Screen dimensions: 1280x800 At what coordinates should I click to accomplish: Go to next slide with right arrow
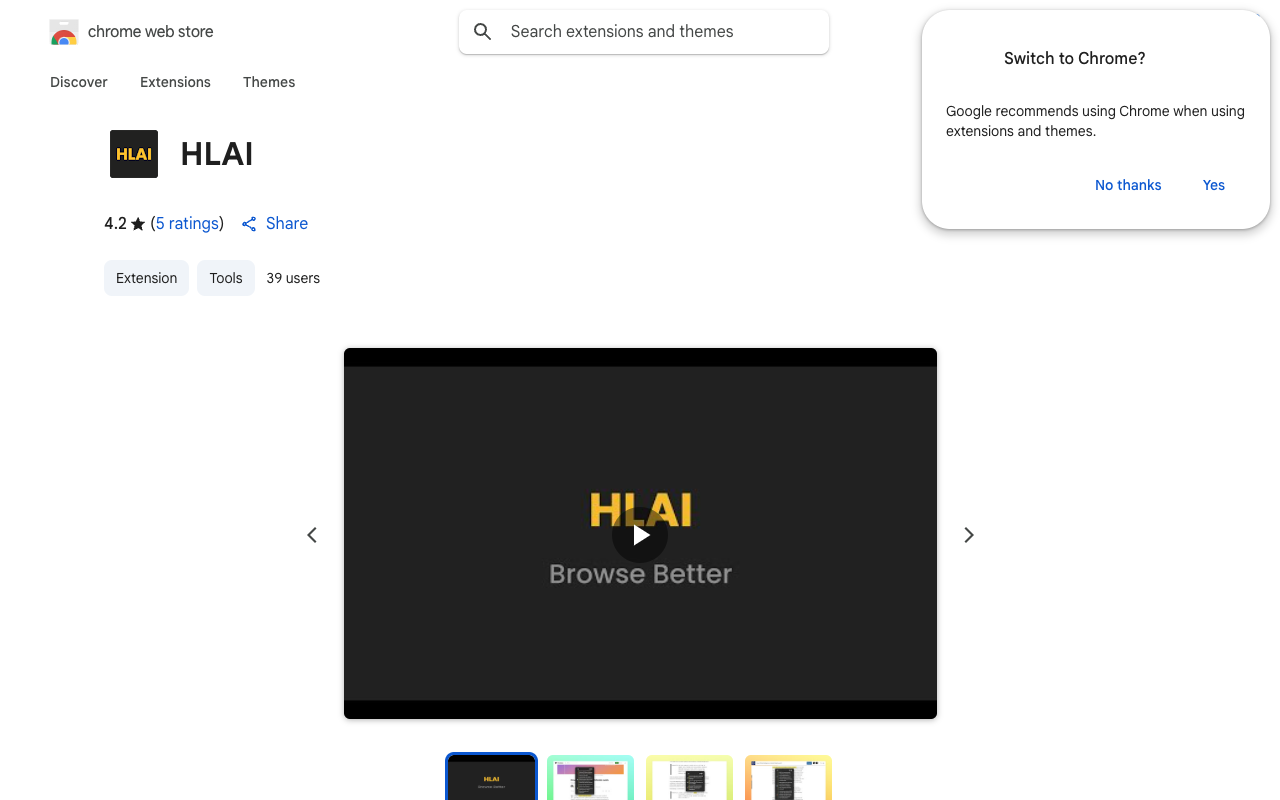(x=968, y=535)
